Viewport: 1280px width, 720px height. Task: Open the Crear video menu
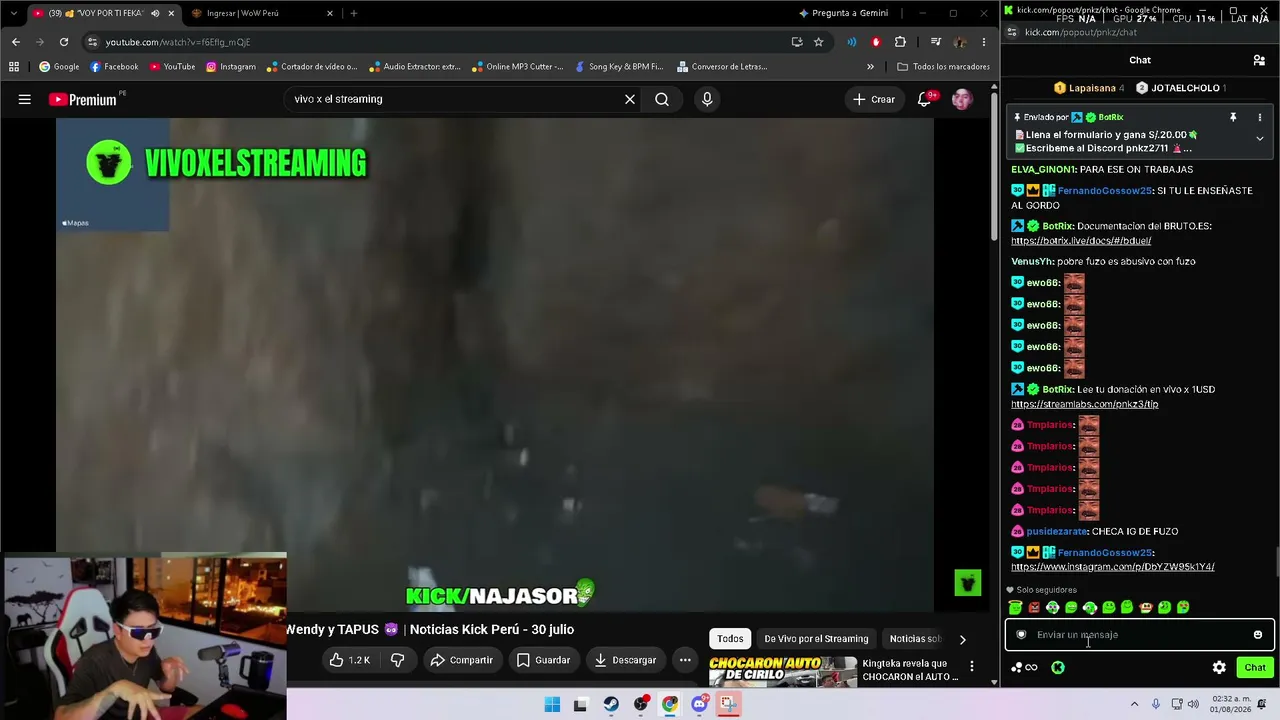tap(874, 99)
